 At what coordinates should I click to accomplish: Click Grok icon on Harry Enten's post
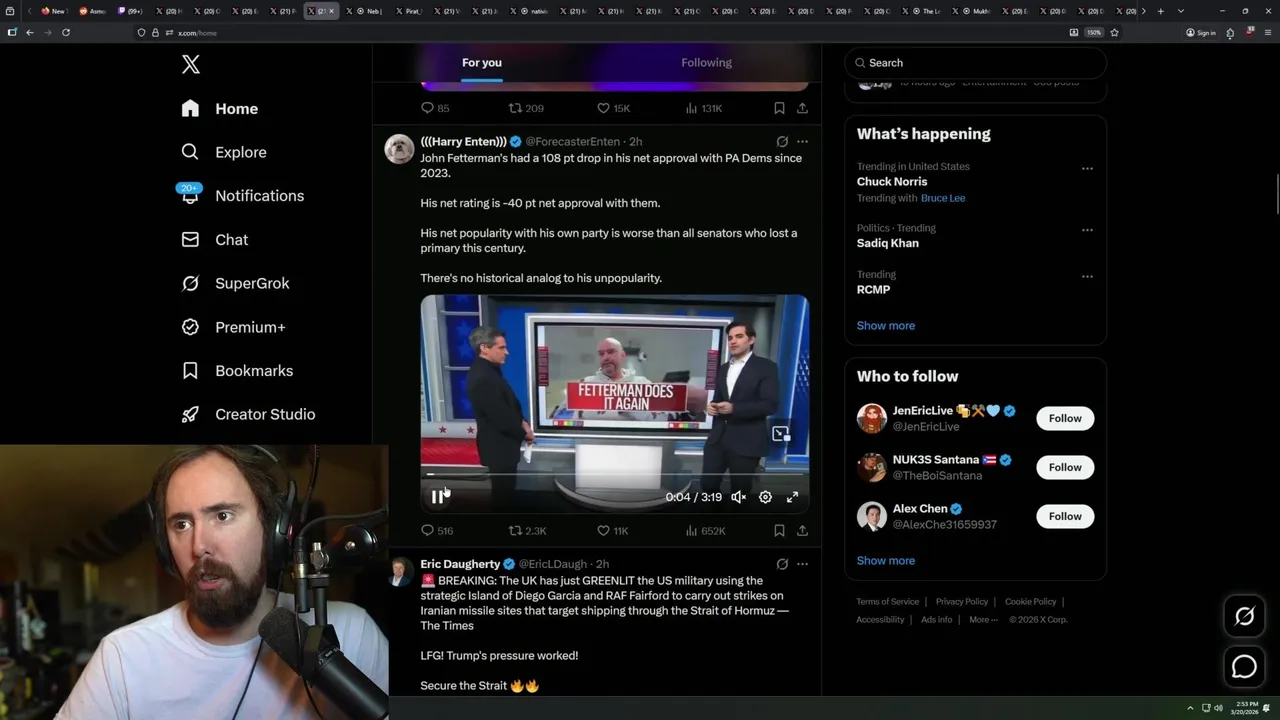(782, 142)
